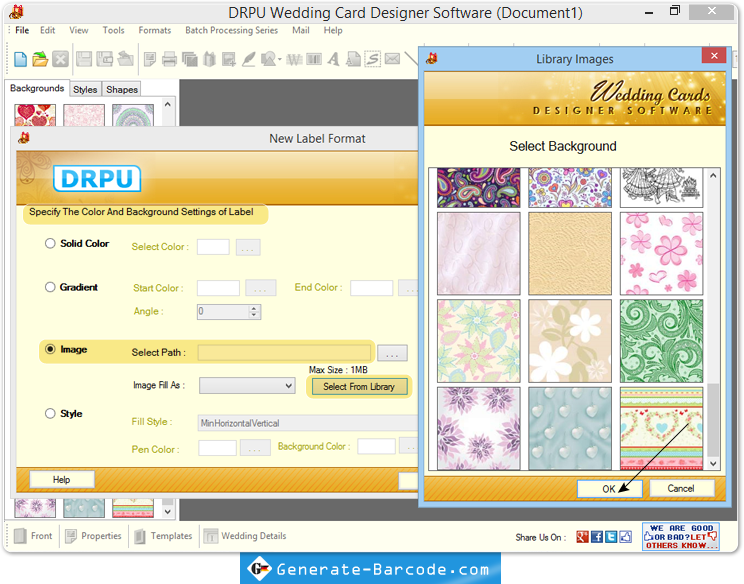744x584 pixels.
Task: Open the Mail menu
Action: [301, 30]
